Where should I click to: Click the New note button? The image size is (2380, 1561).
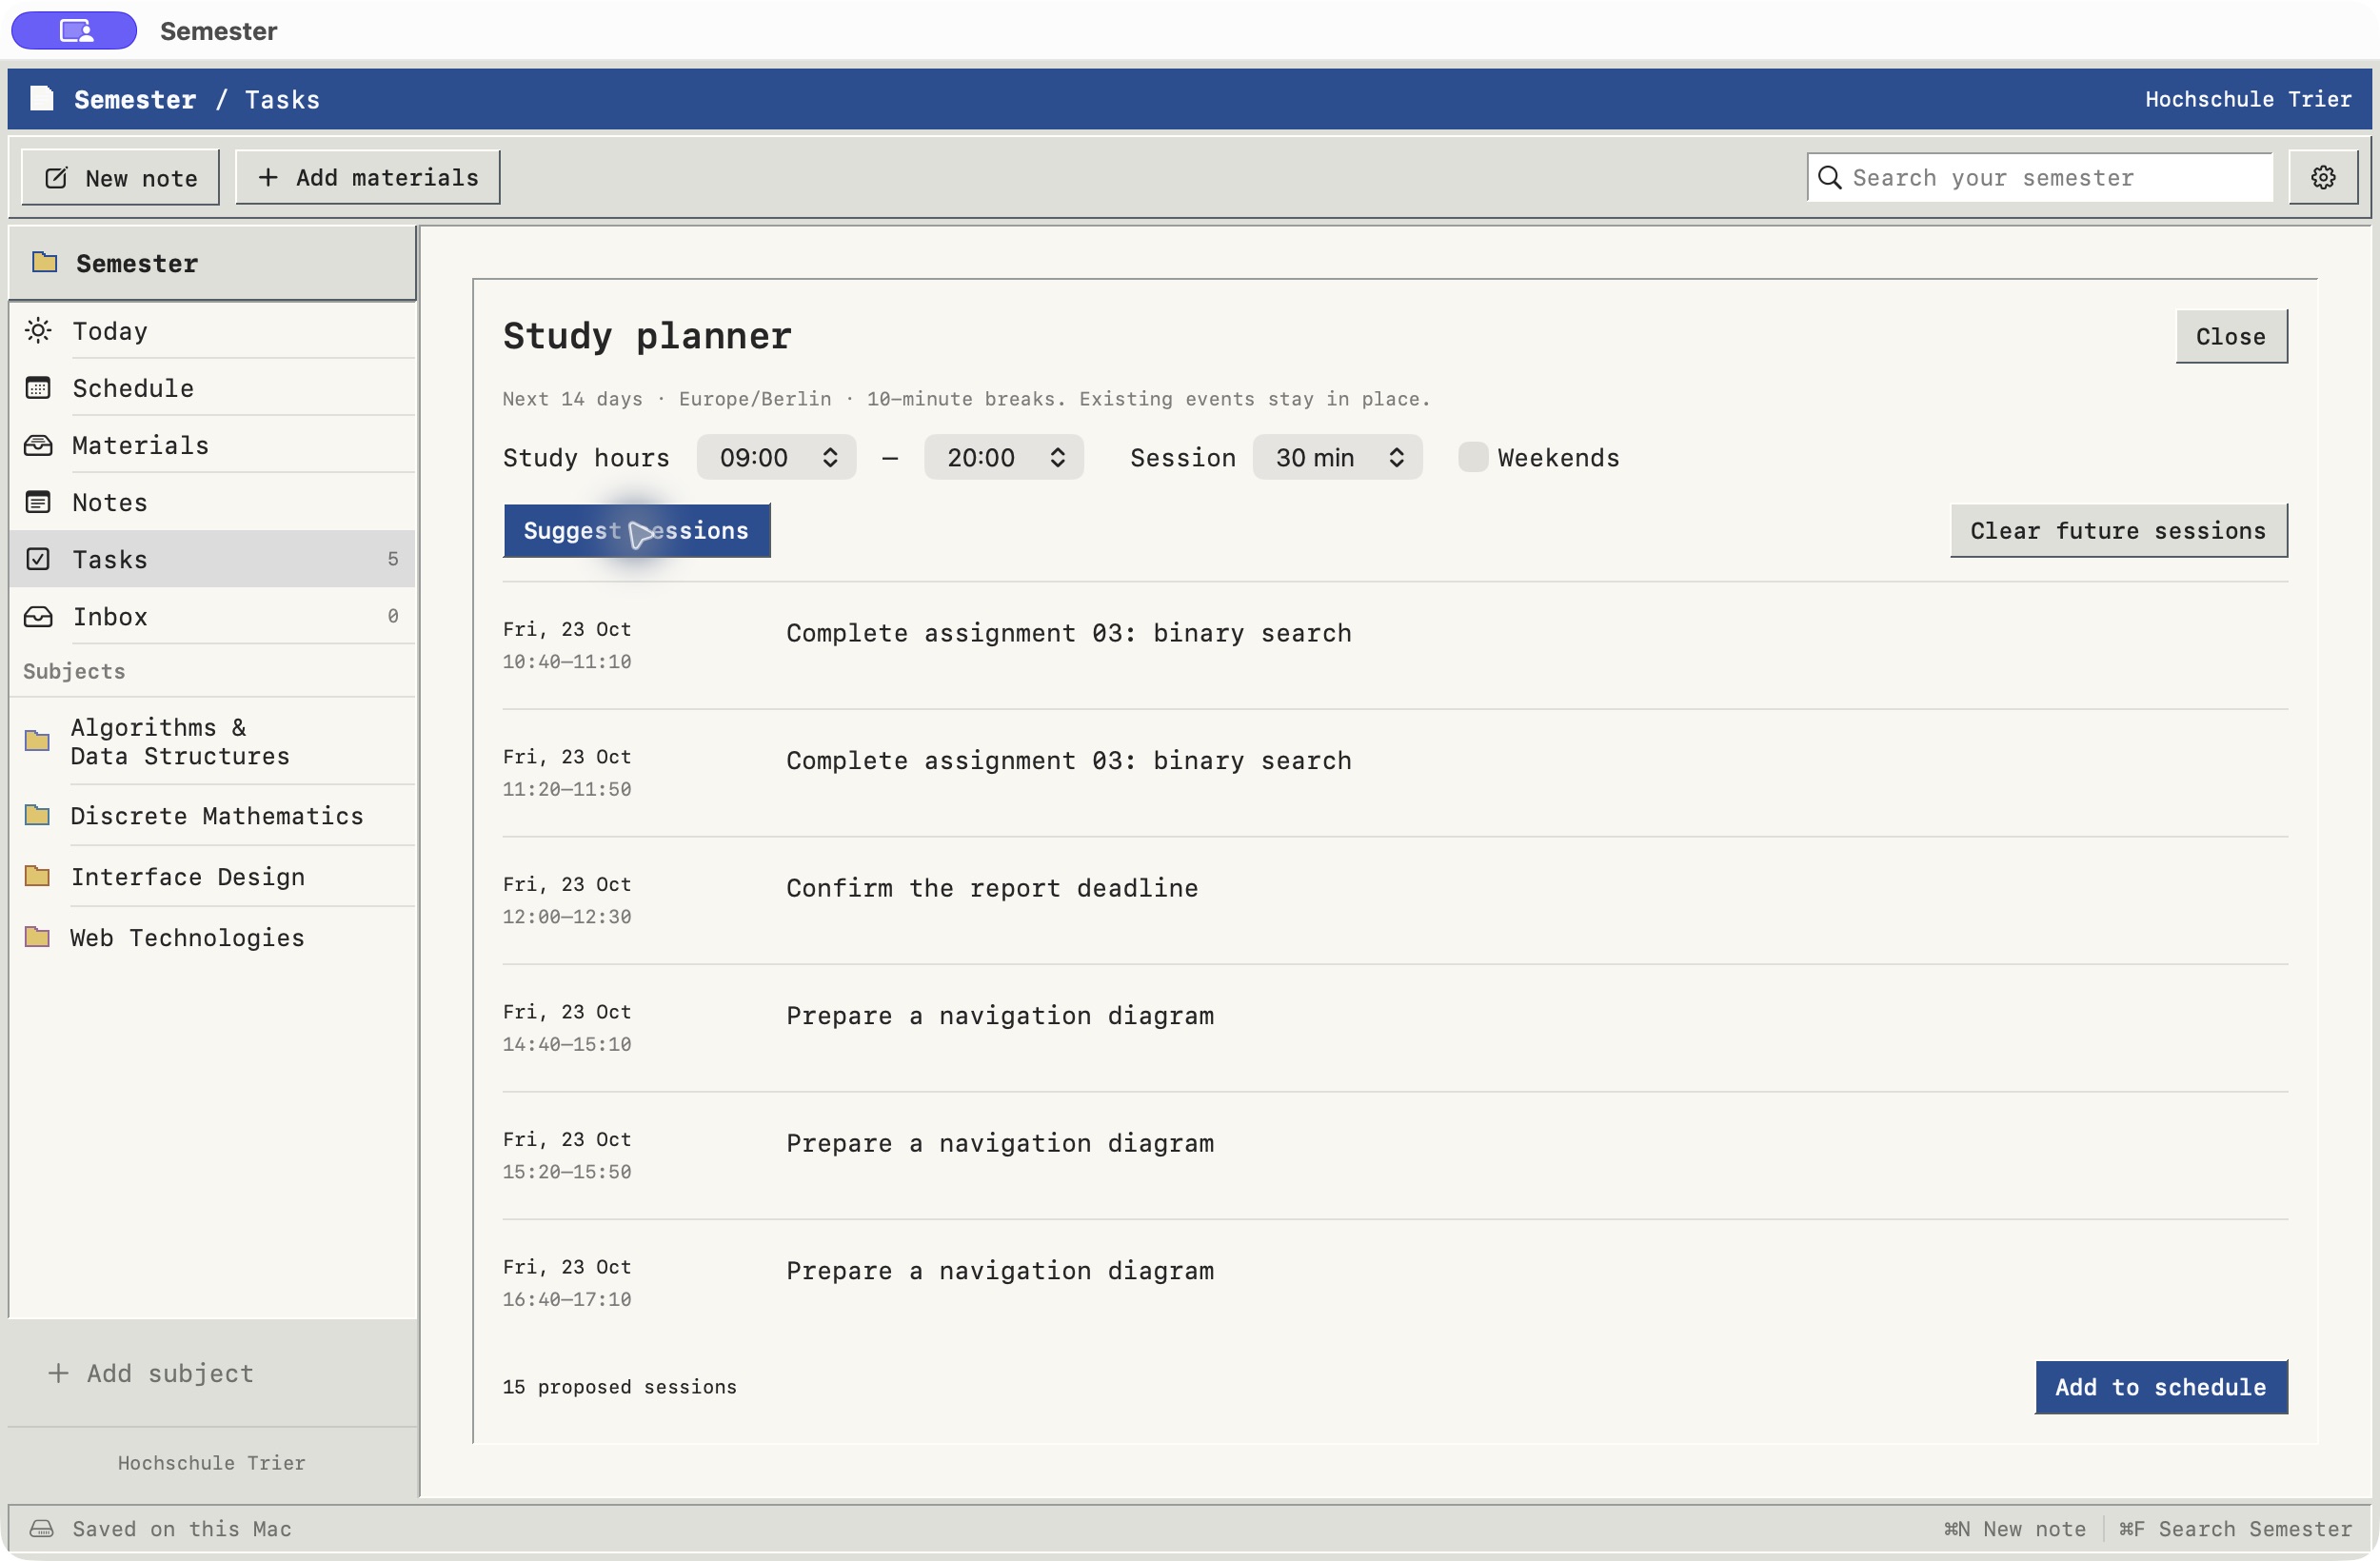click(120, 177)
